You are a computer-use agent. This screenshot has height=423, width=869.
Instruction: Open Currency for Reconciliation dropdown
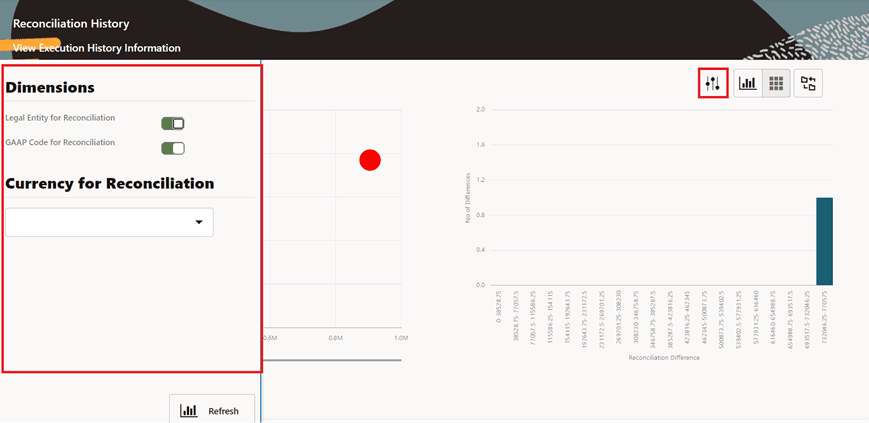pos(109,222)
